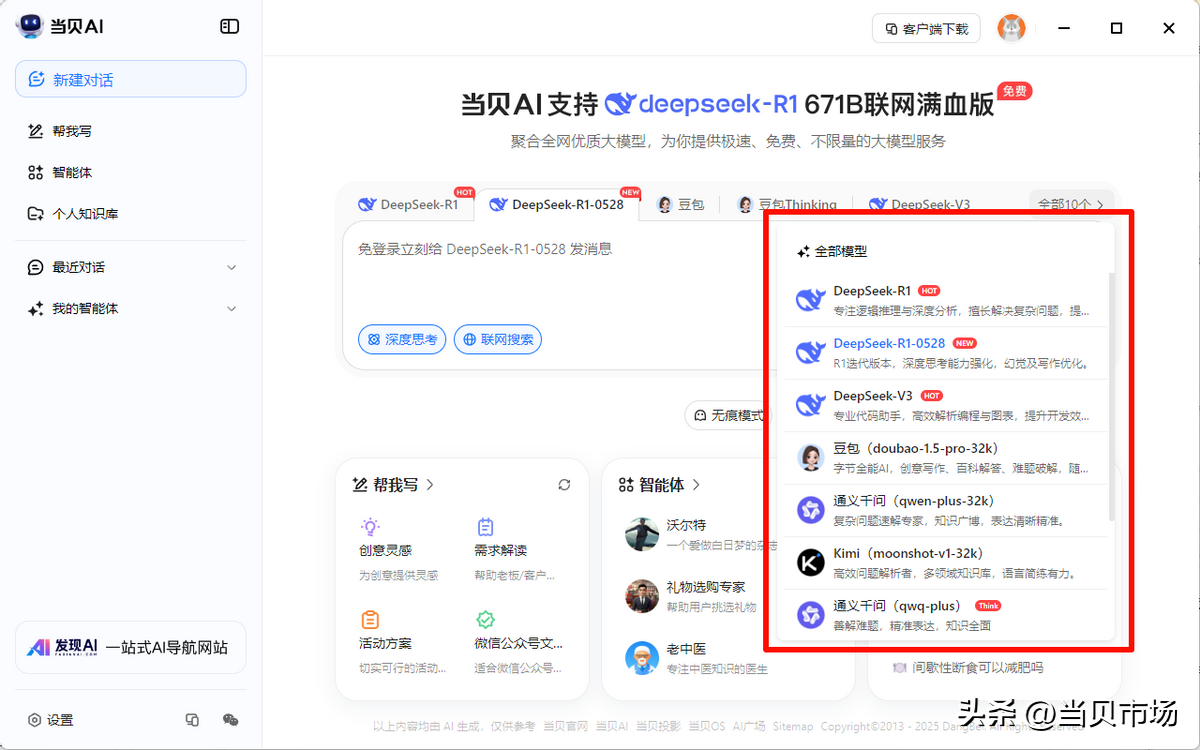This screenshot has height=750, width=1200.
Task: Click the model list scrollbar
Action: (x=1111, y=396)
